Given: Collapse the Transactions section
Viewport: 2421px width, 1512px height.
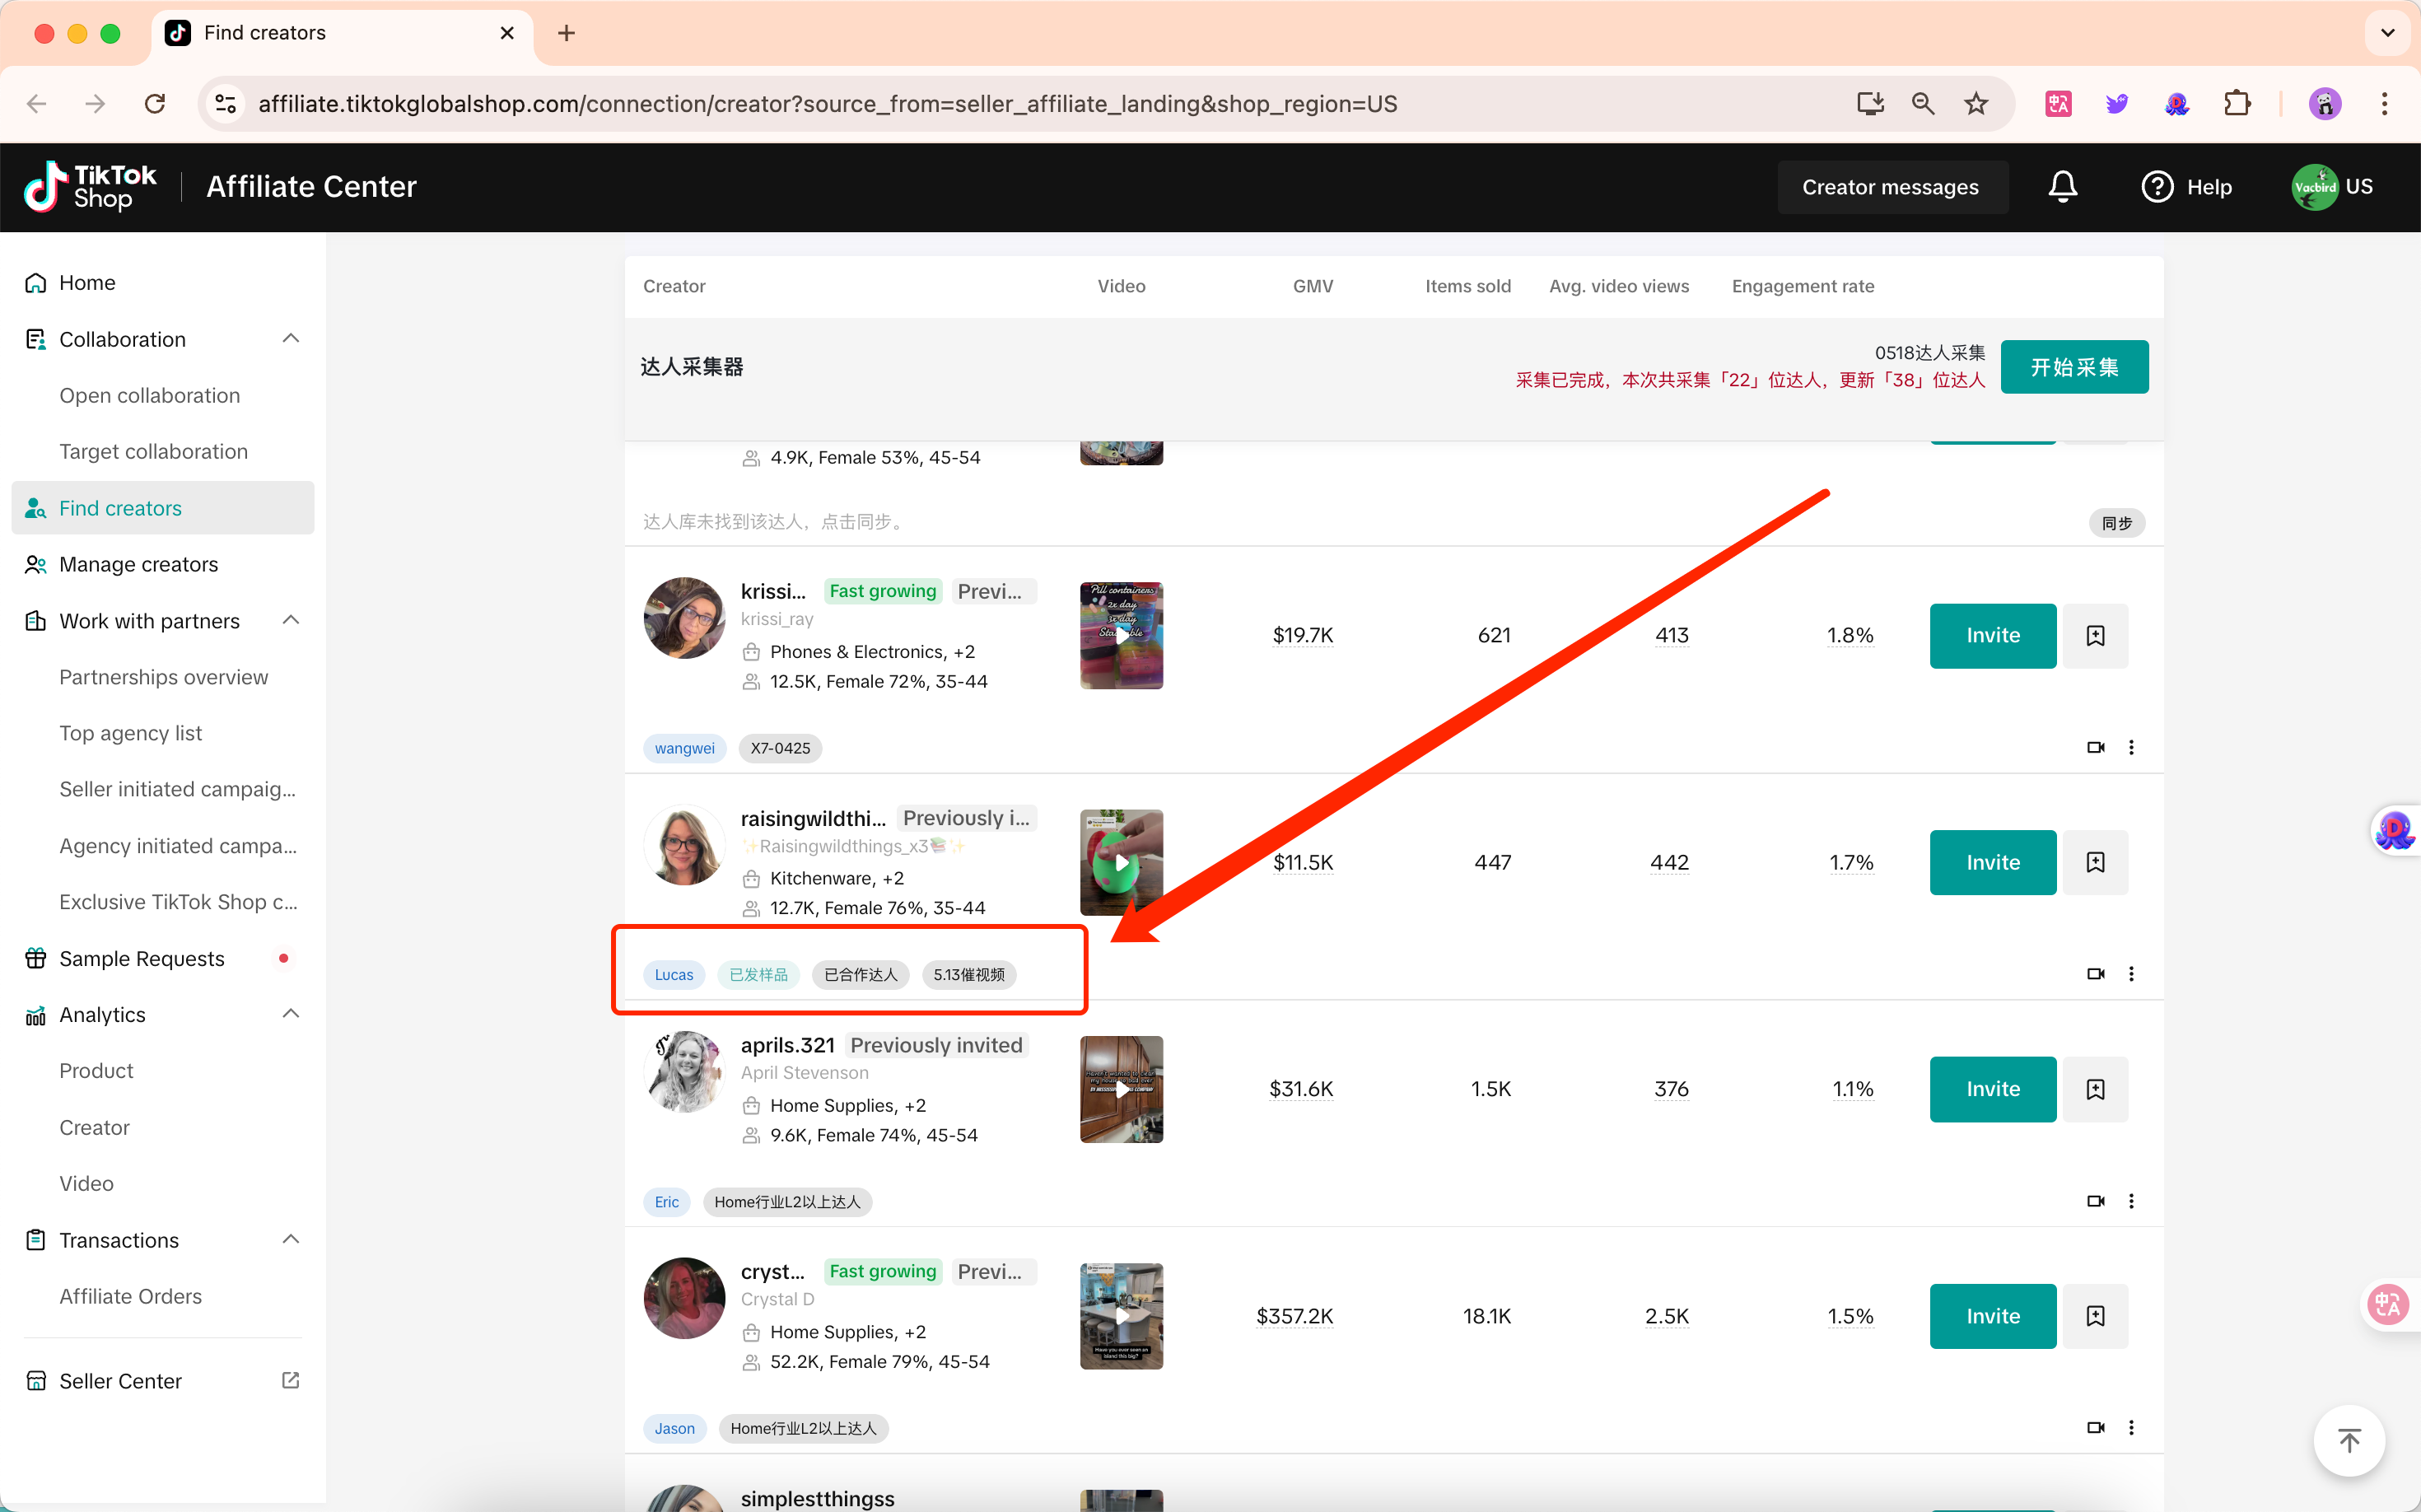Looking at the screenshot, I should (x=291, y=1240).
